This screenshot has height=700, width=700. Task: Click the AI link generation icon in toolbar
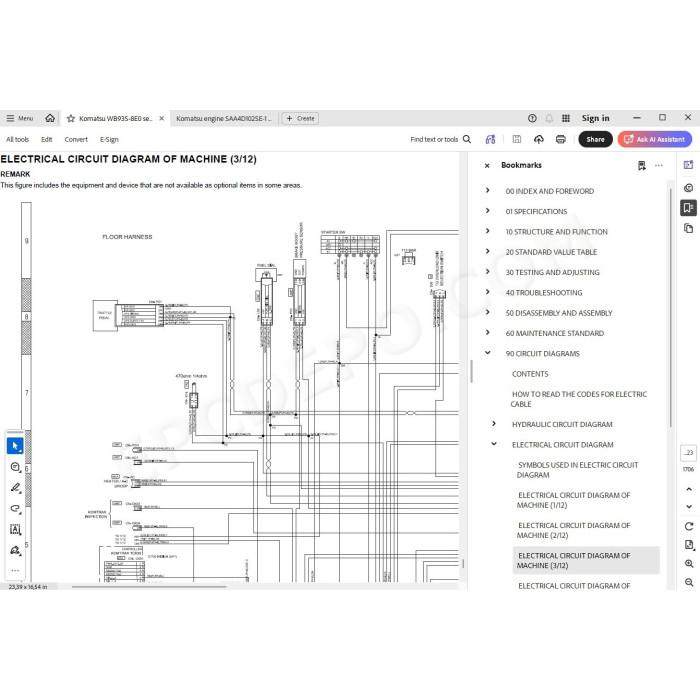(490, 139)
